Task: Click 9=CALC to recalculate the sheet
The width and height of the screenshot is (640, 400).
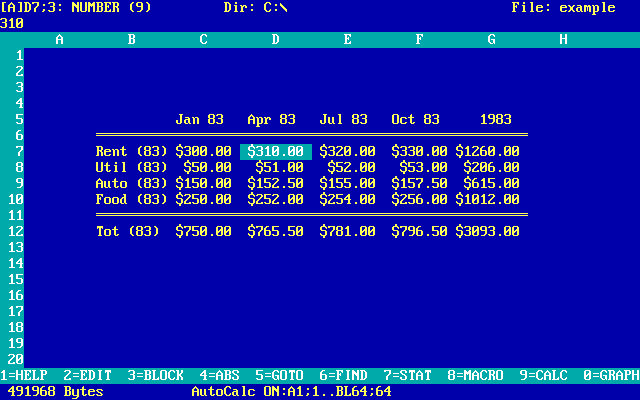Action: [544, 375]
